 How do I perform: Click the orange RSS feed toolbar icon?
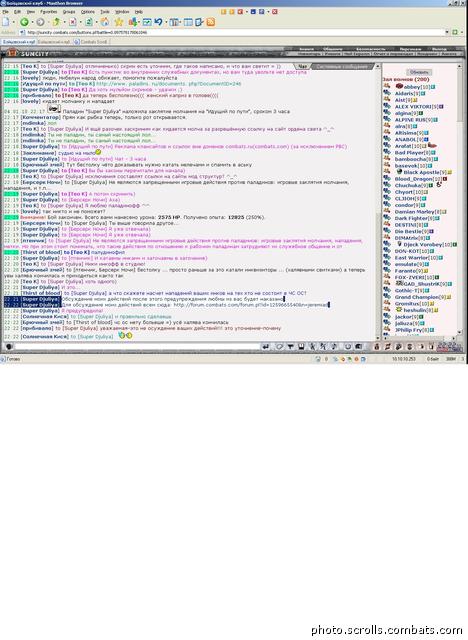(x=211, y=22)
